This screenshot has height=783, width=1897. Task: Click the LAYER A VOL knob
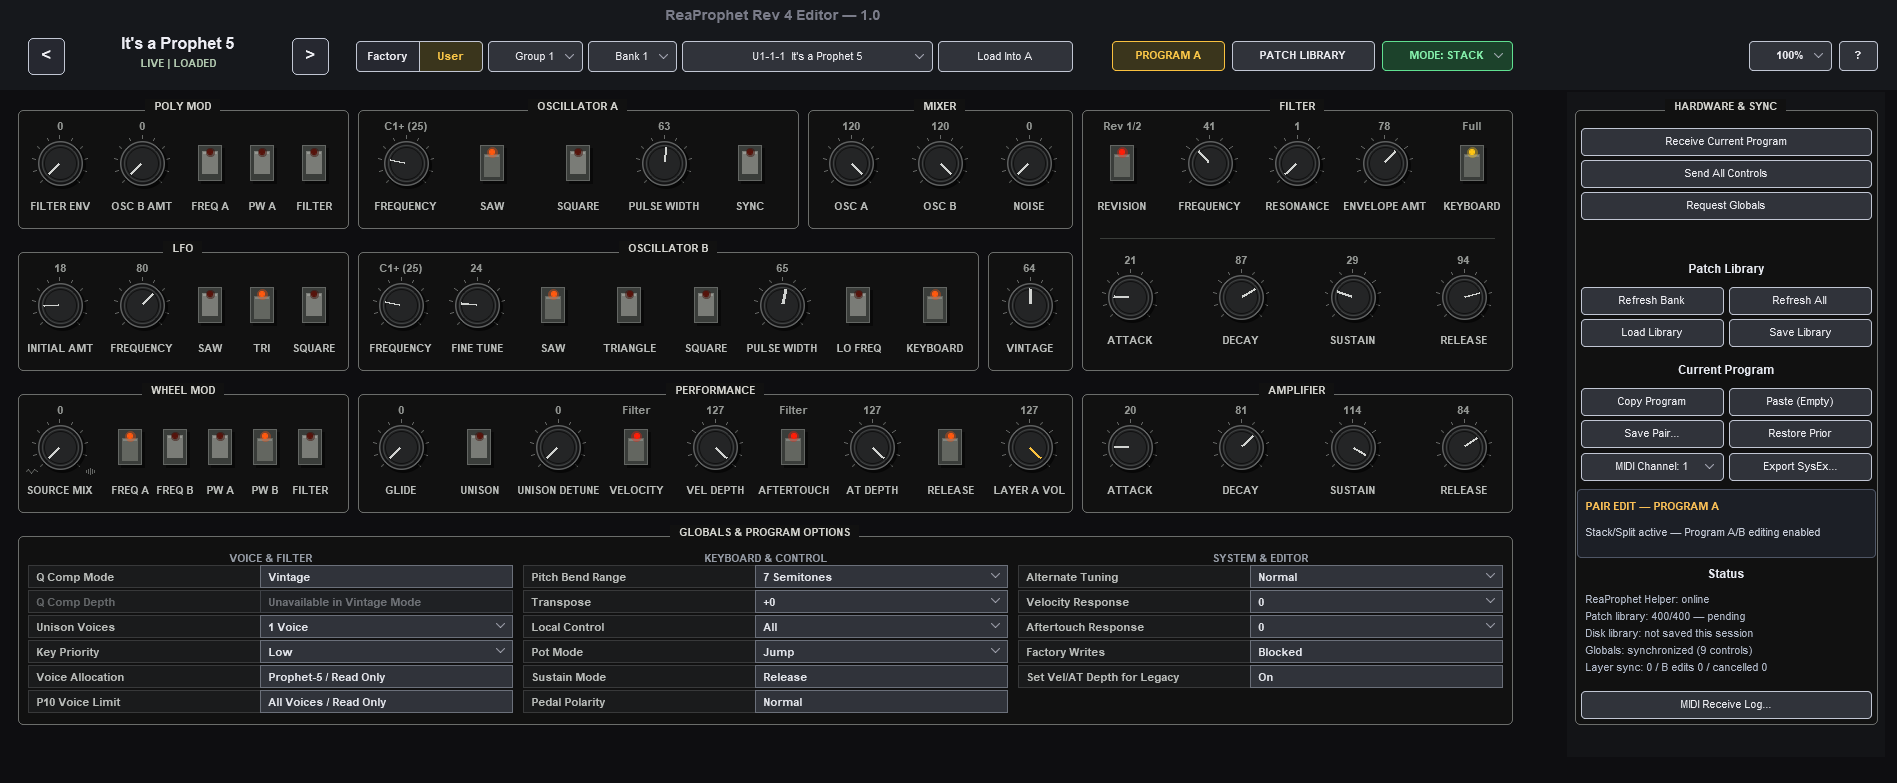pos(1029,448)
